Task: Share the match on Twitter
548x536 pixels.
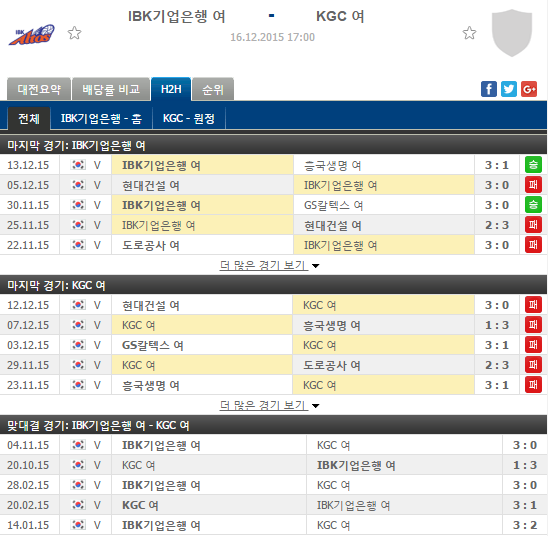Action: tap(509, 89)
